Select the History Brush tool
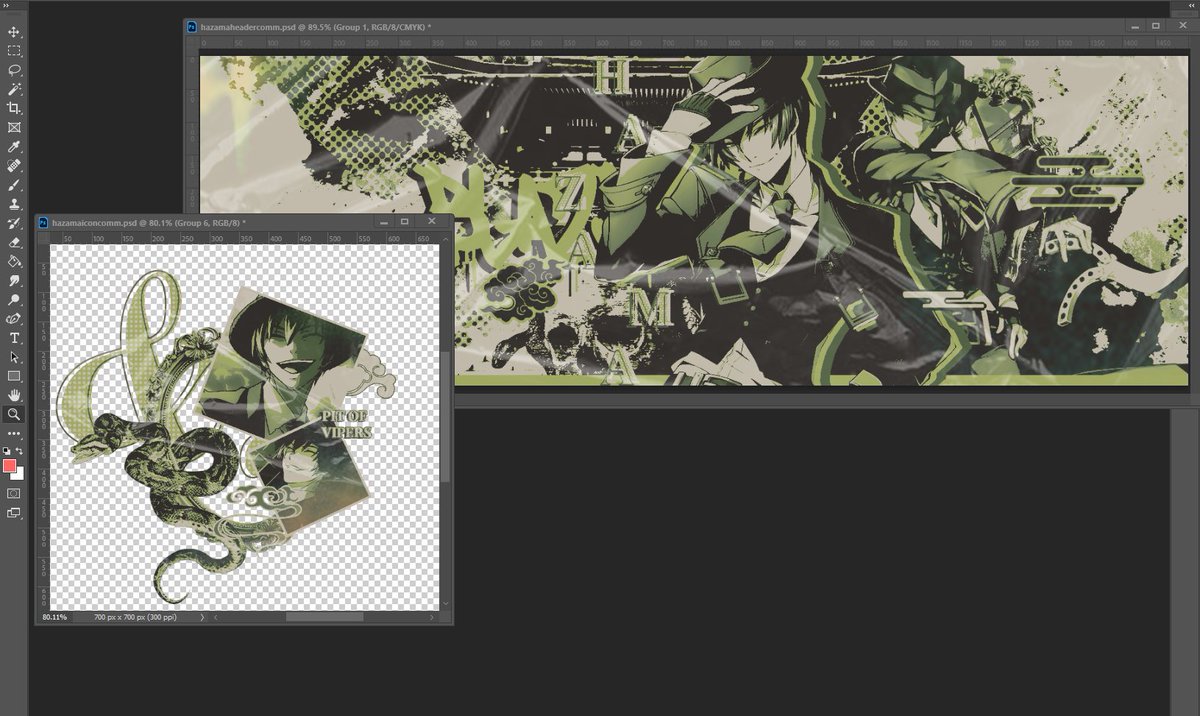This screenshot has width=1200, height=716. pyautogui.click(x=14, y=223)
